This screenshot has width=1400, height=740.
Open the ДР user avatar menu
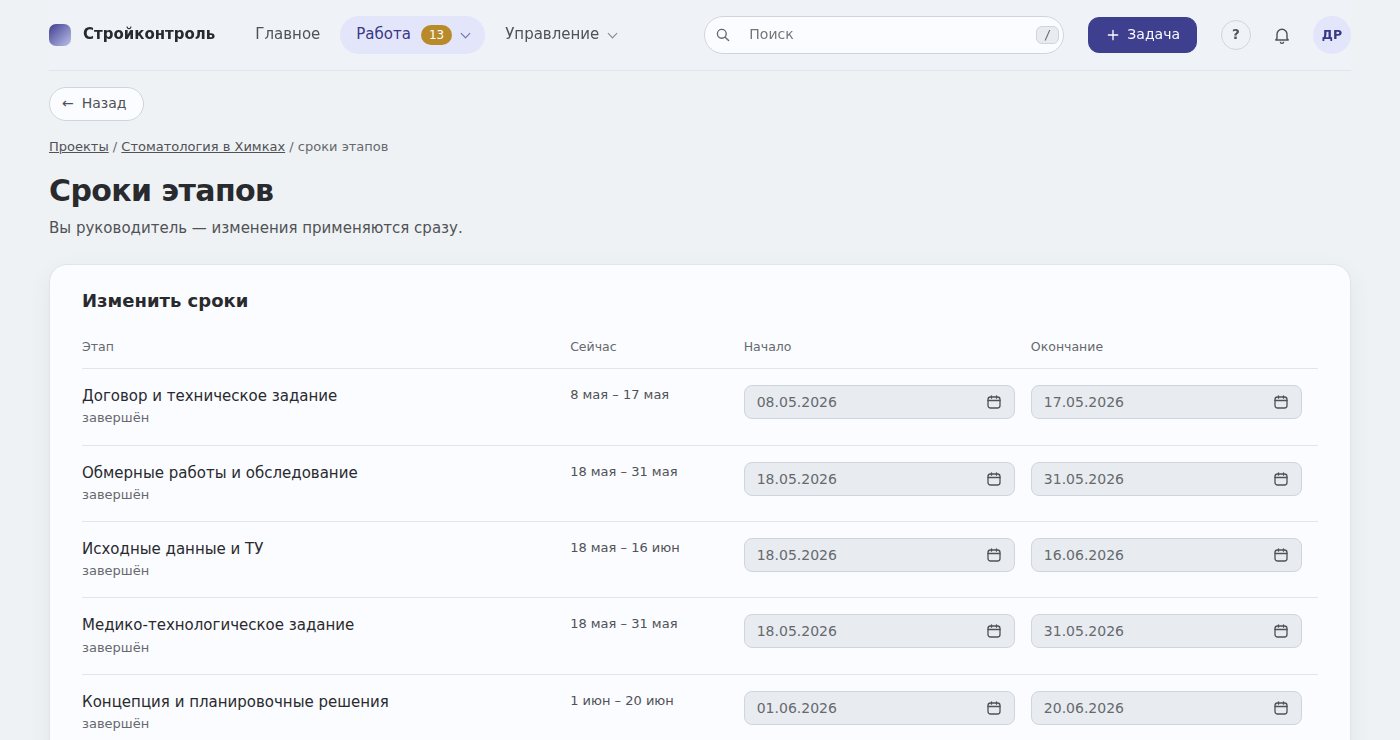point(1332,35)
